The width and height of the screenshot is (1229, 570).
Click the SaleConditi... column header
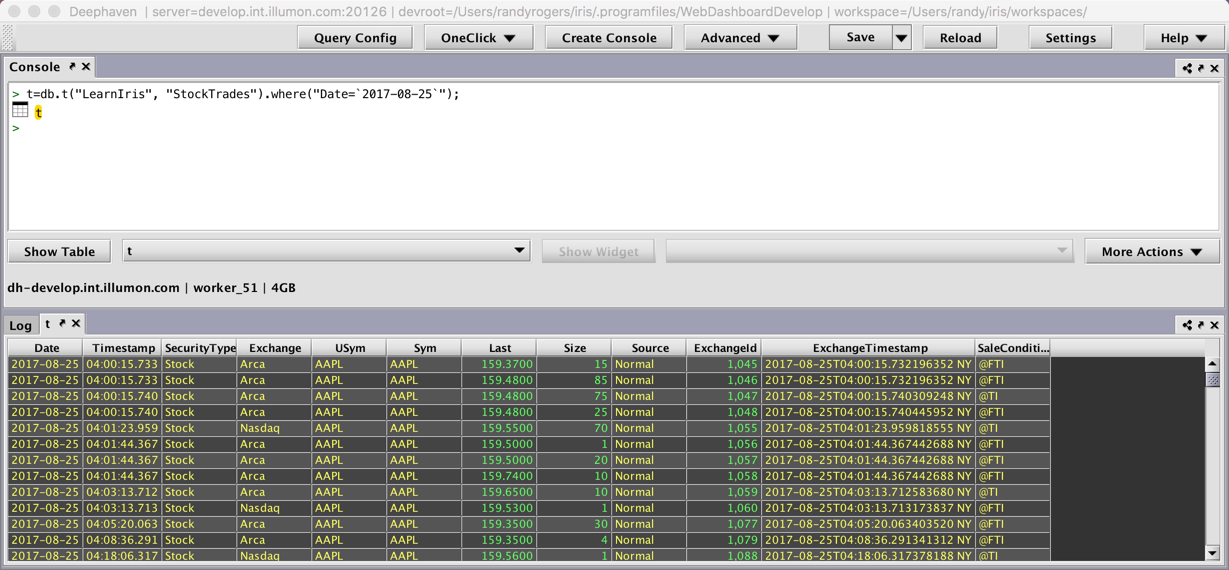click(1013, 348)
